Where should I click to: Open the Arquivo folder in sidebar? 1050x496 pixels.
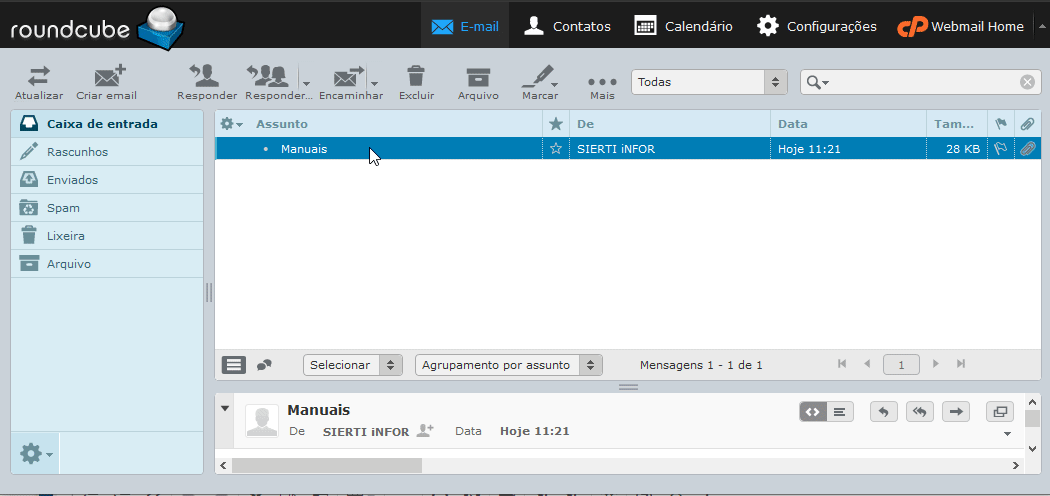coord(107,264)
